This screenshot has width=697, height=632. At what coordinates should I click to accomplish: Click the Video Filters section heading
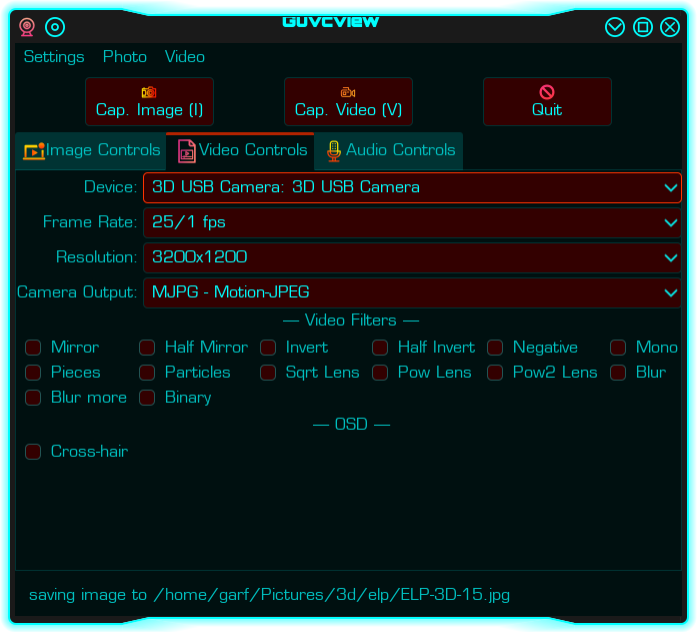[351, 320]
